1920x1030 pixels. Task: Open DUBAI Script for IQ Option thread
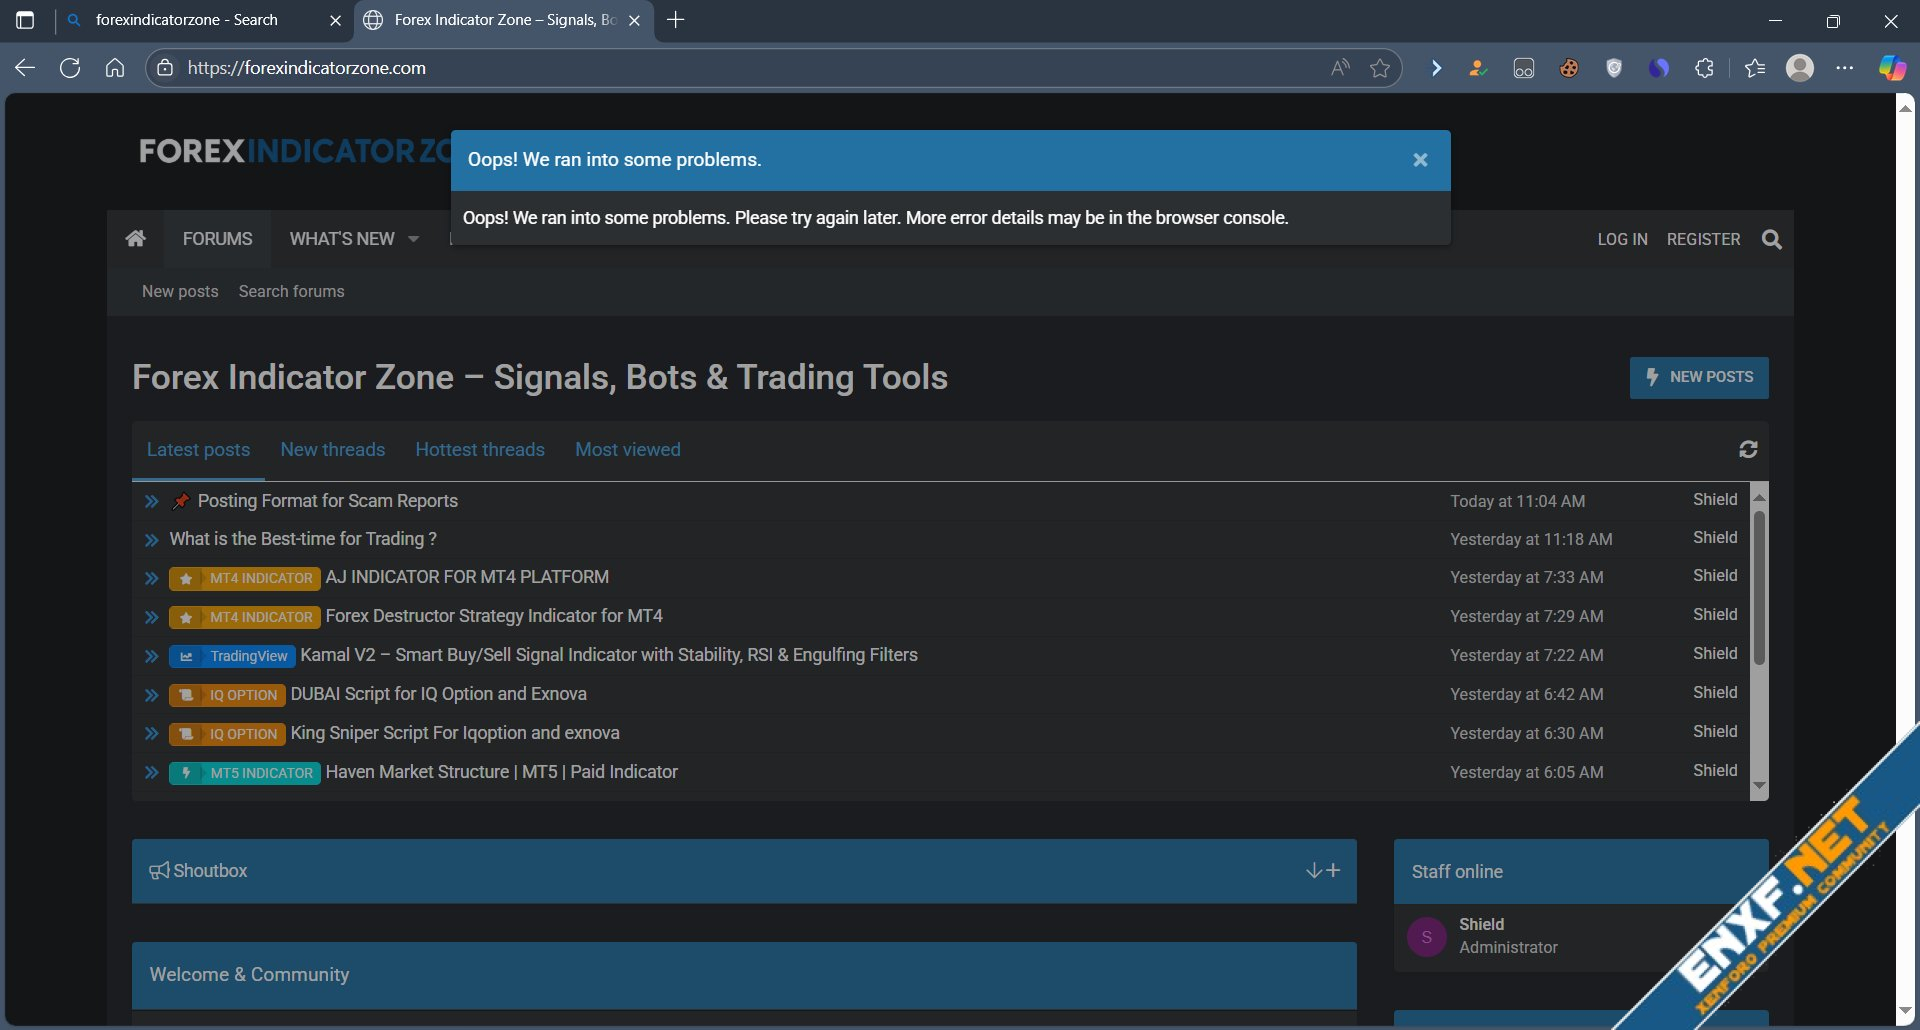coord(438,694)
